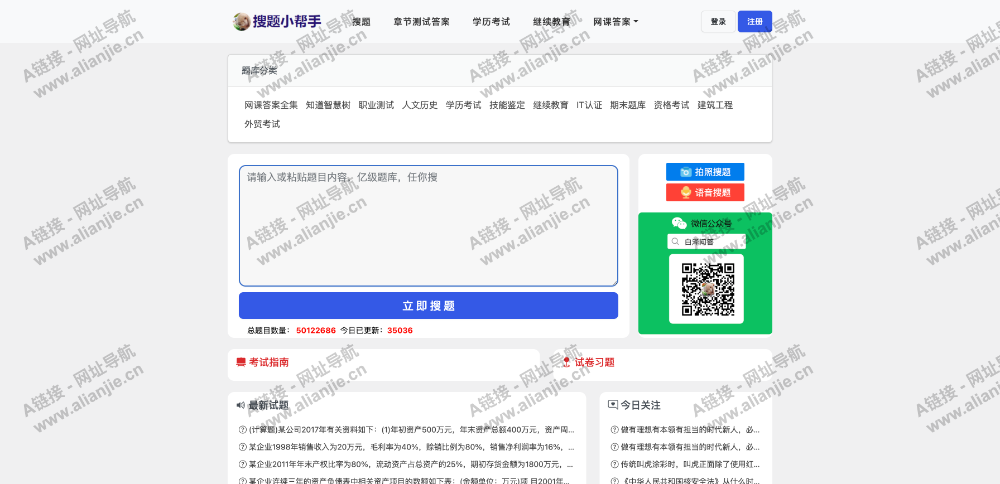Click the pin icon beside 试卷习题
Viewport: 1000px width, 484px height.
pos(566,362)
